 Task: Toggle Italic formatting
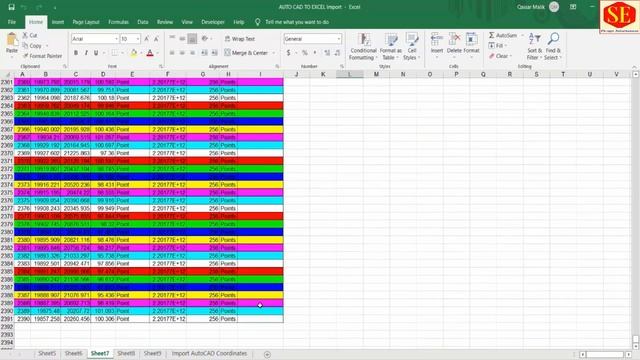click(x=86, y=53)
